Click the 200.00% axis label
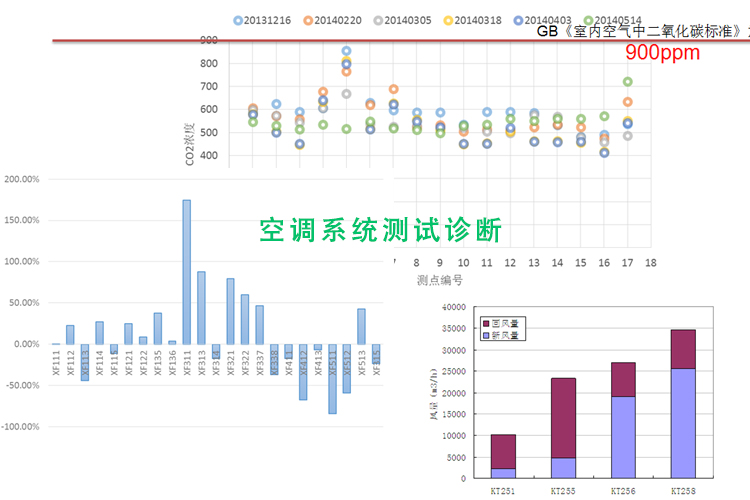Image resolution: width=750 pixels, height=500 pixels. [22, 180]
